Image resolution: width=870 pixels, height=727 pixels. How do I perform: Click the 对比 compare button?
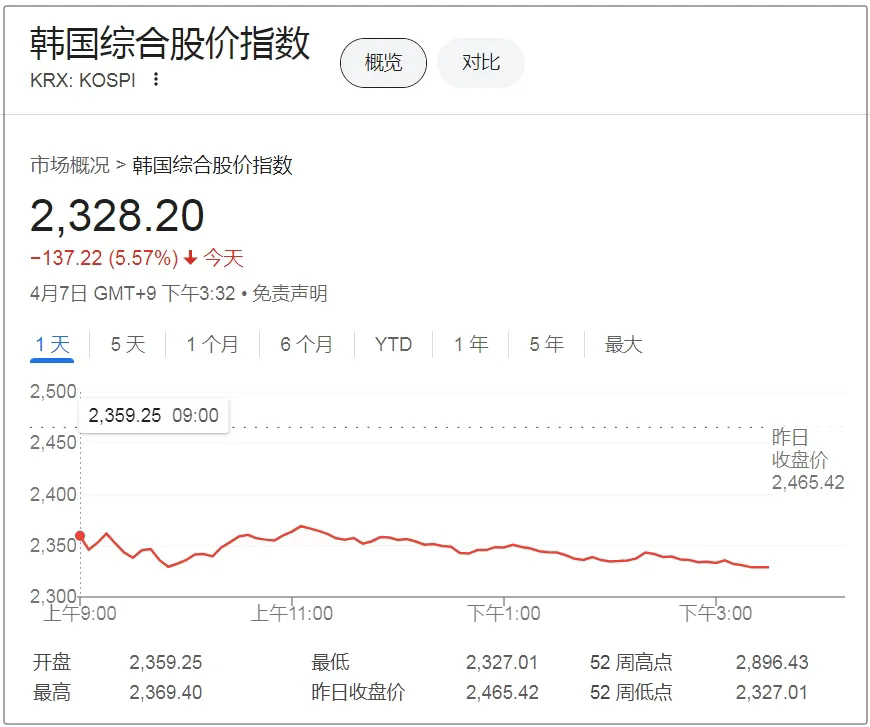[481, 63]
